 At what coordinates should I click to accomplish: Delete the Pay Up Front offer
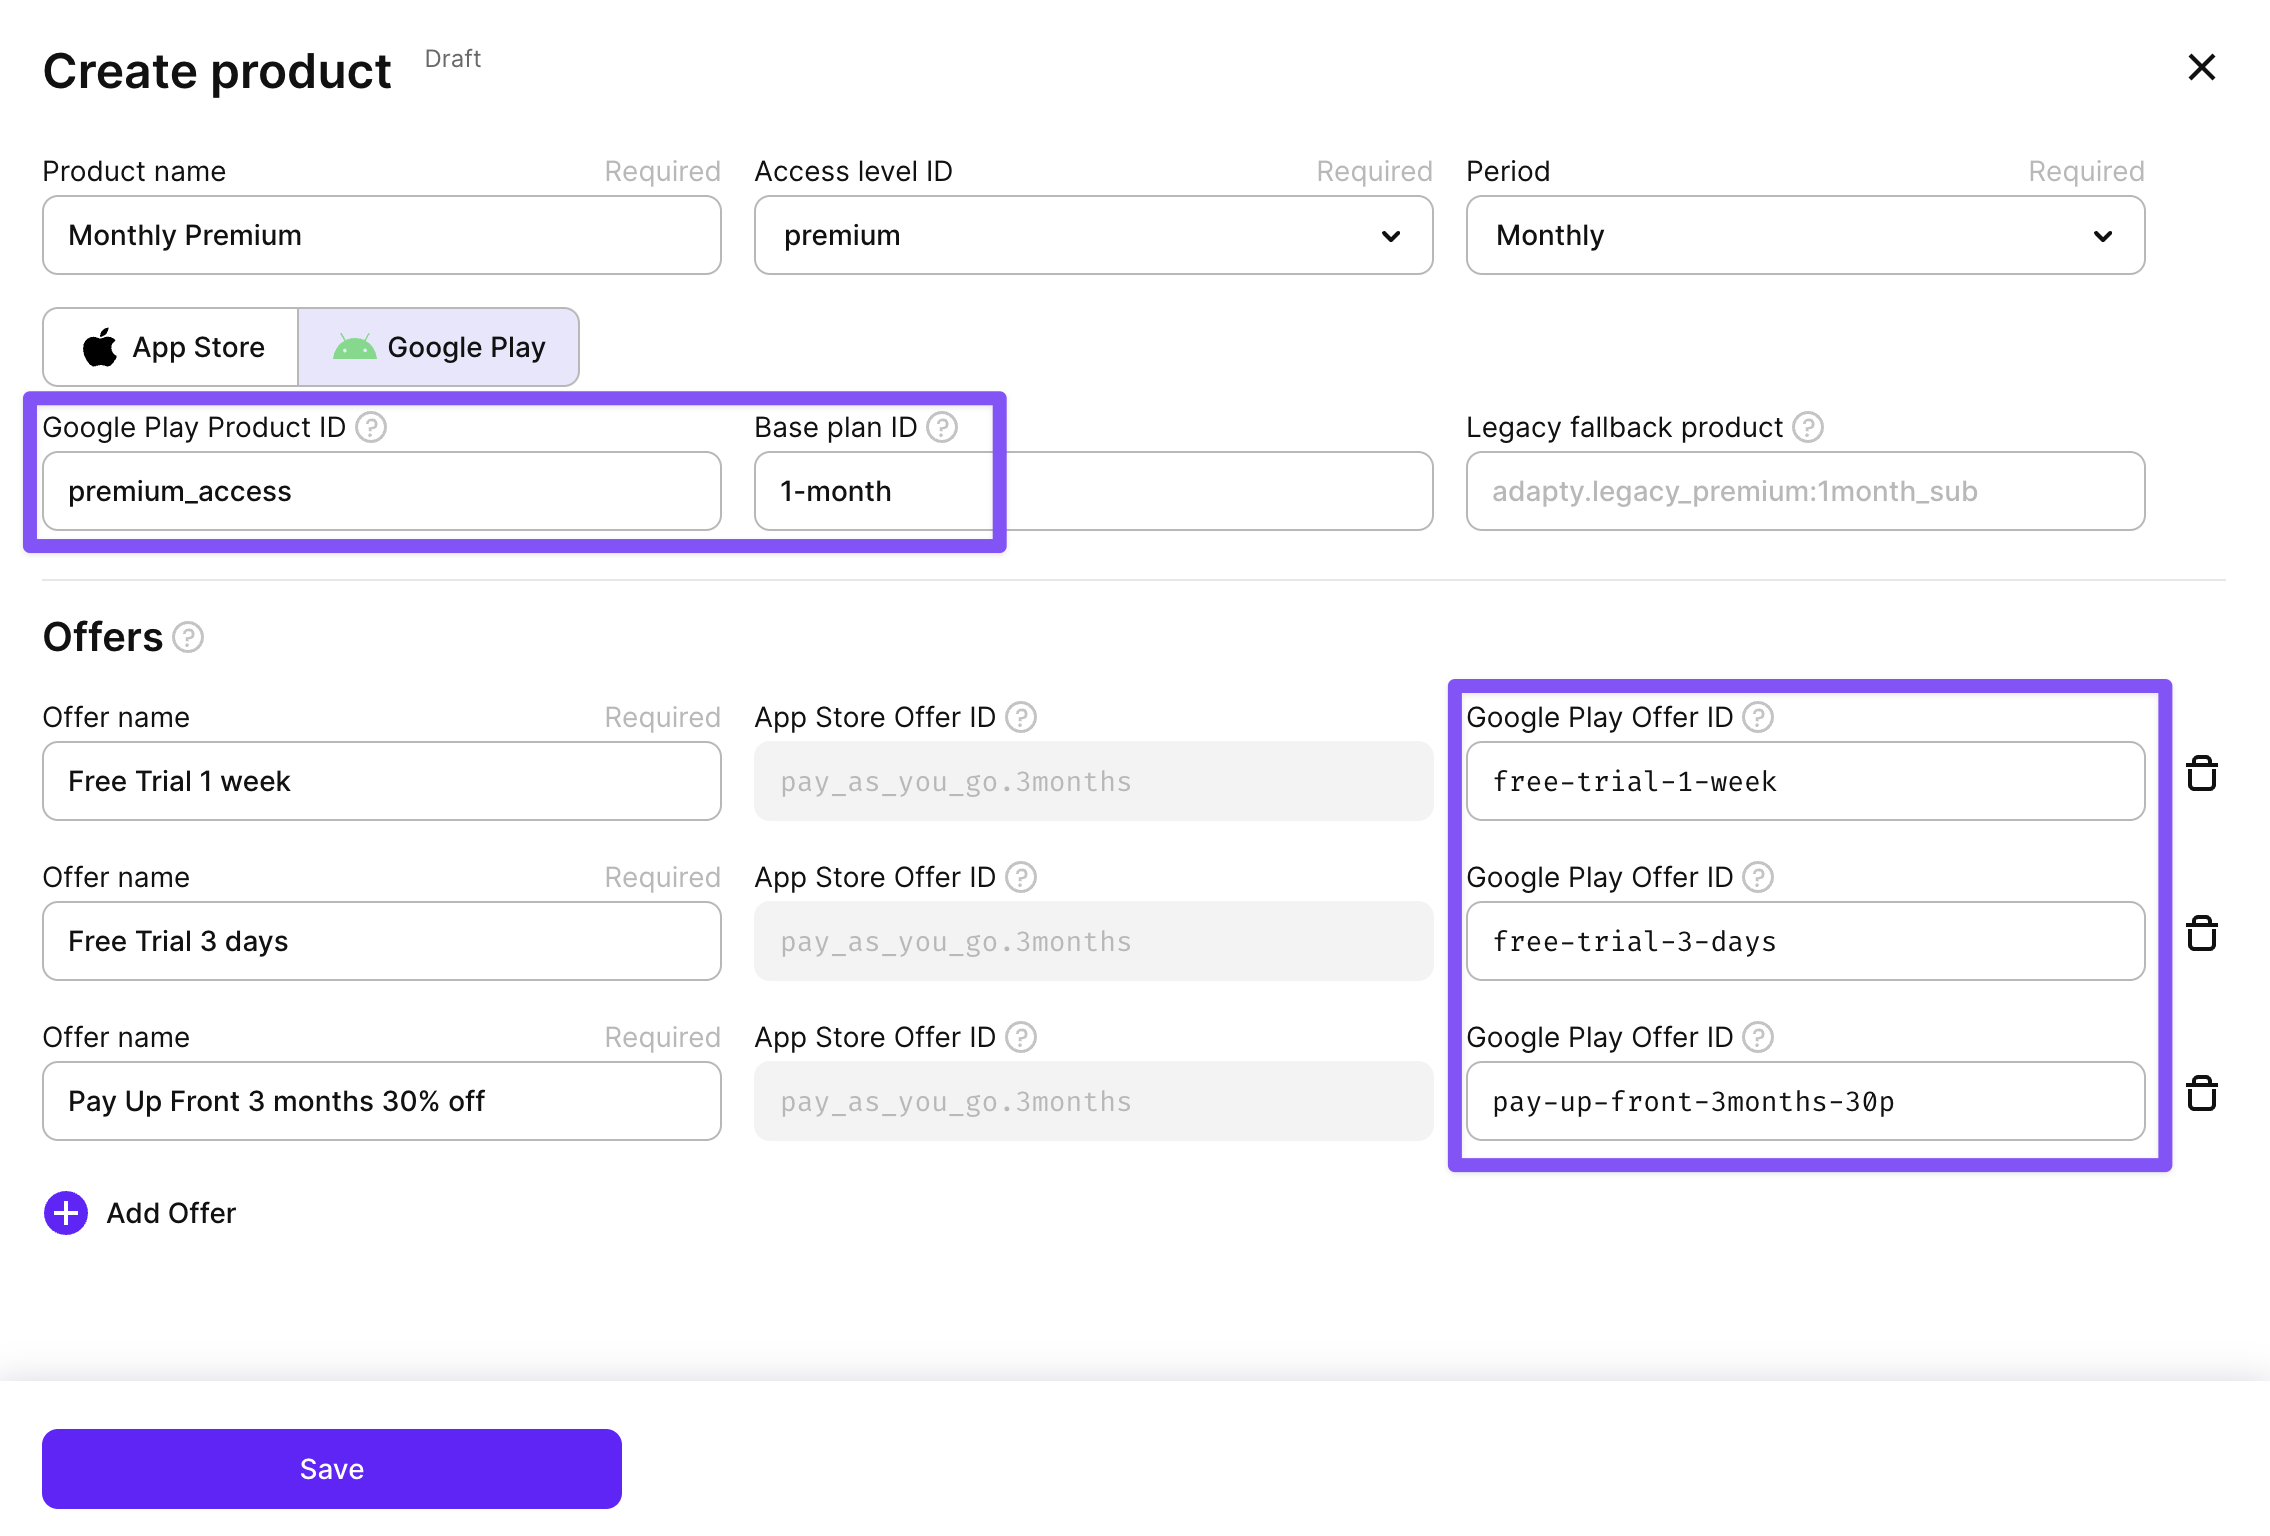click(2201, 1094)
